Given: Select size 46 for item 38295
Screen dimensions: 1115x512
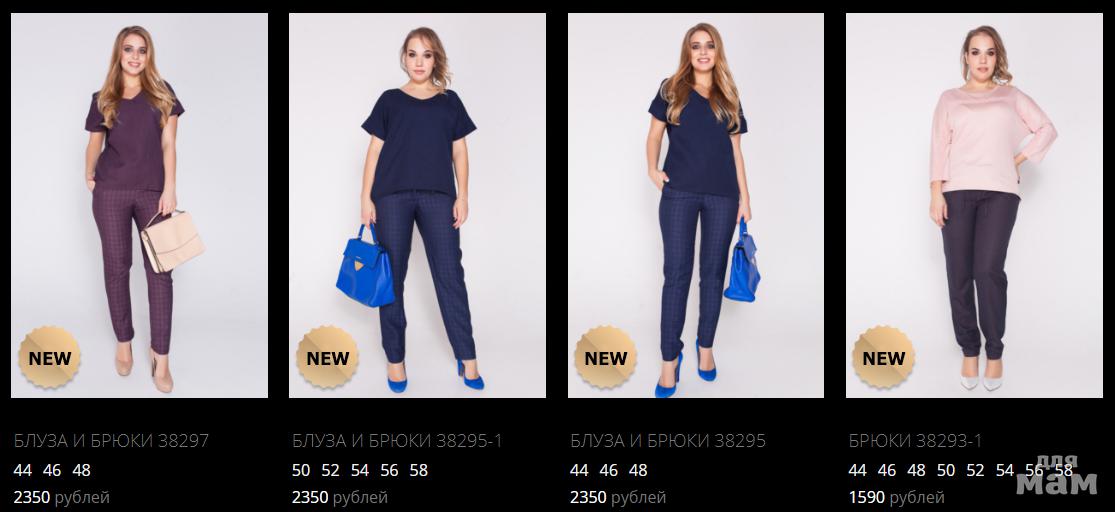Looking at the screenshot, I should click(x=609, y=470).
